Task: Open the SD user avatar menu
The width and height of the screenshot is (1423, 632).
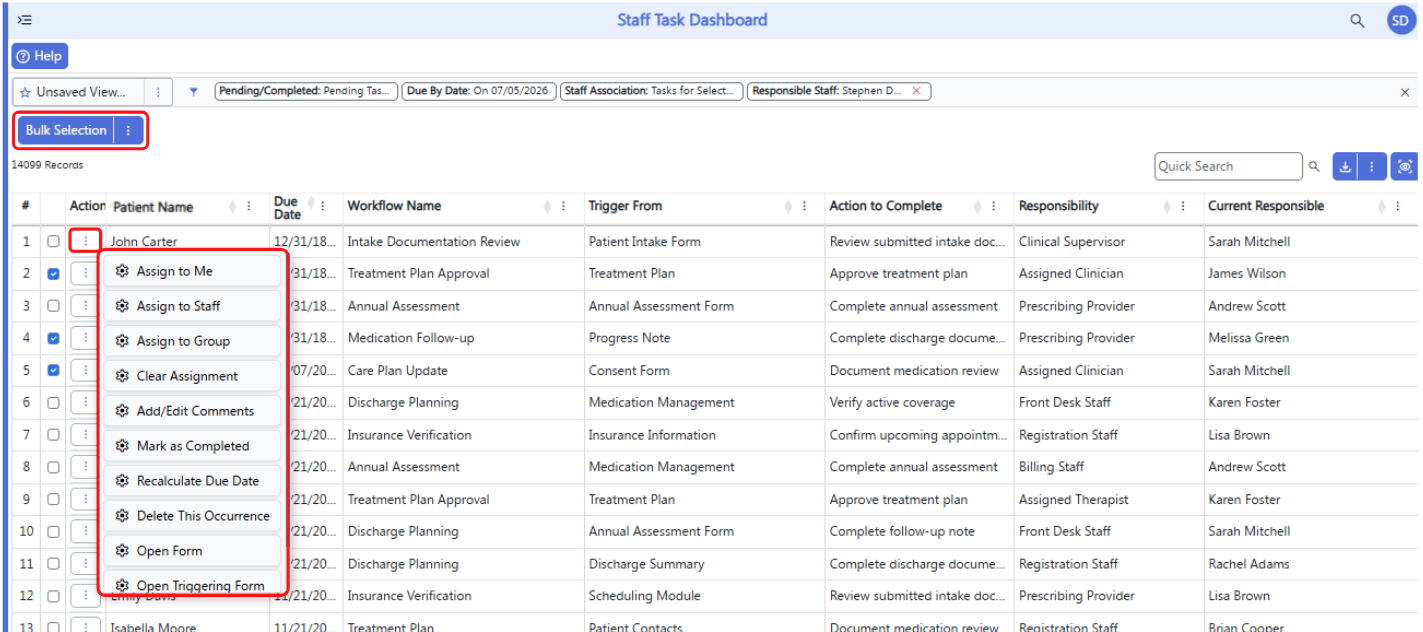Action: click(x=1401, y=20)
